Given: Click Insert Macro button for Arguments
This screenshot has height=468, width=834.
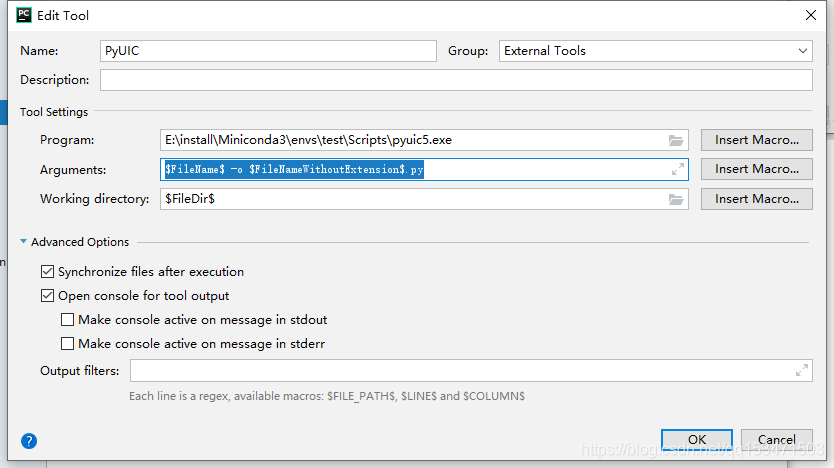Looking at the screenshot, I should (756, 169).
